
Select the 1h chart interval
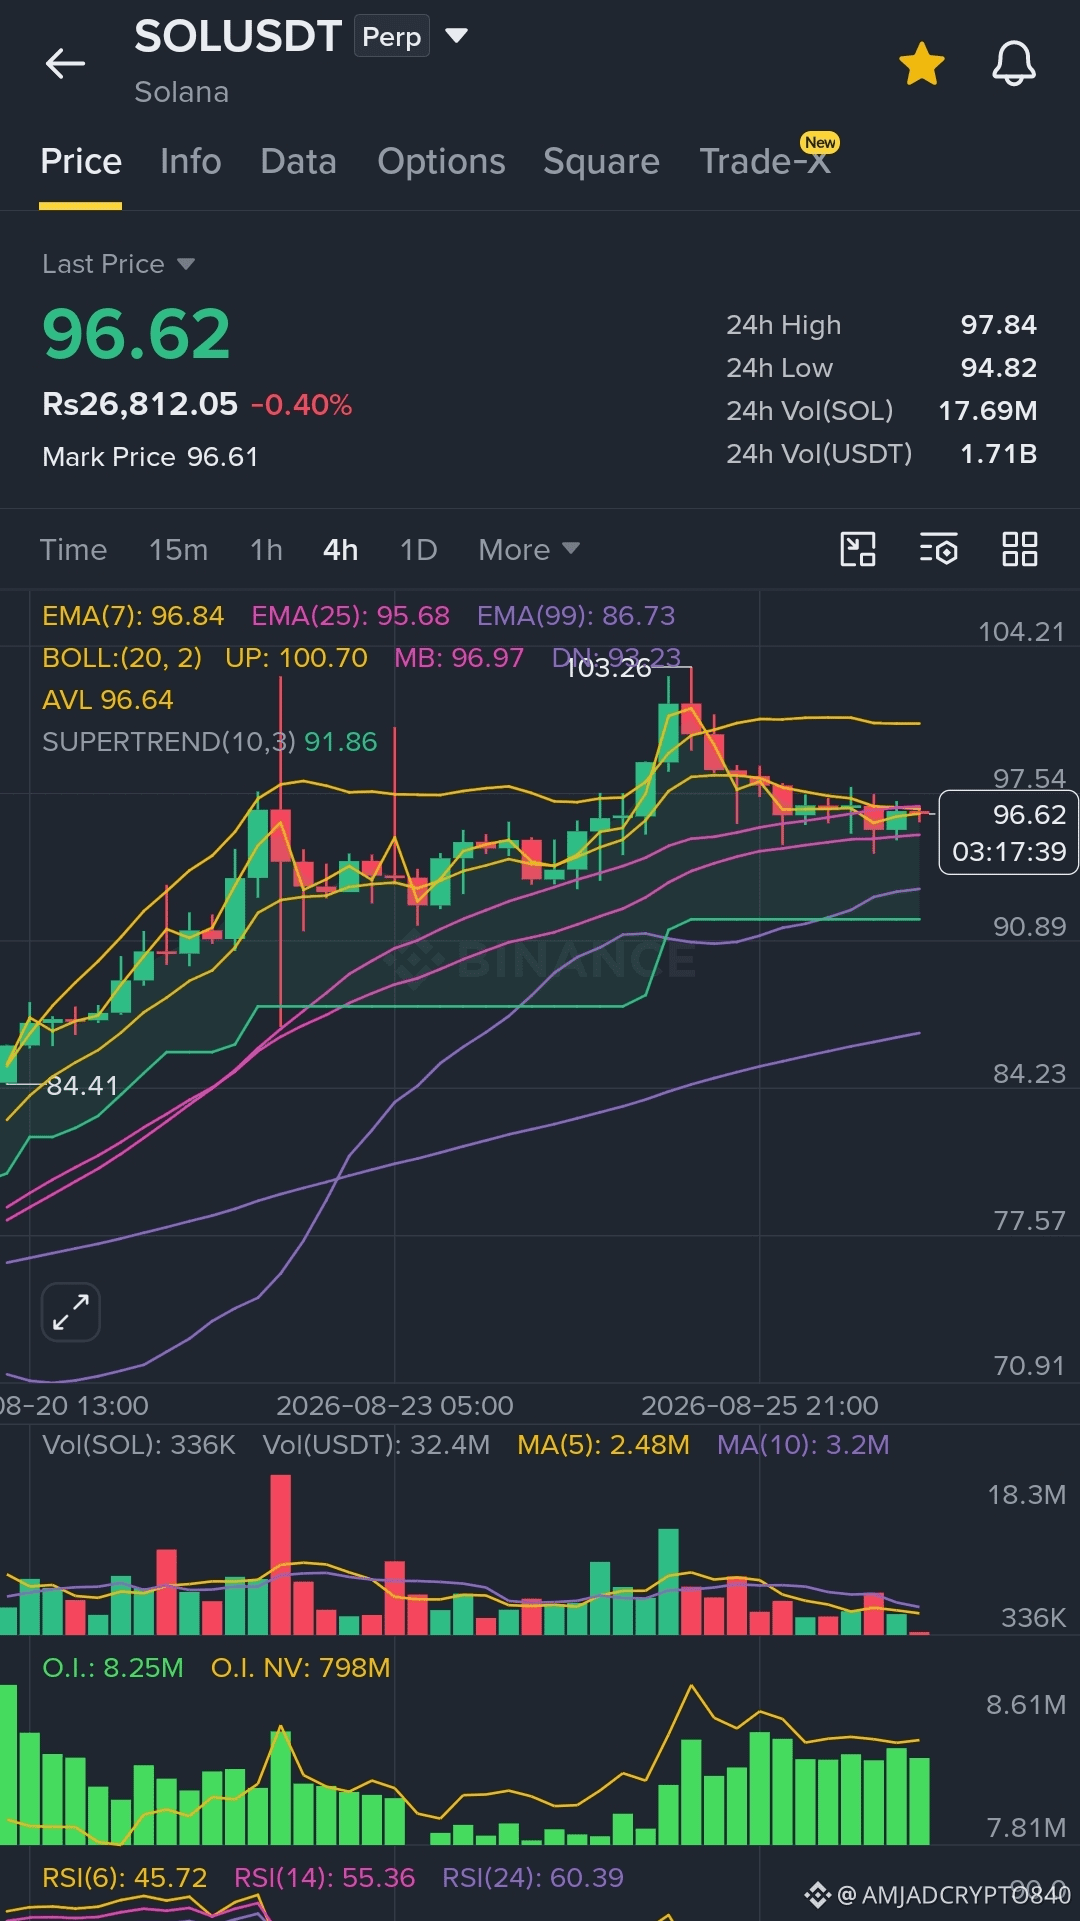coord(266,549)
